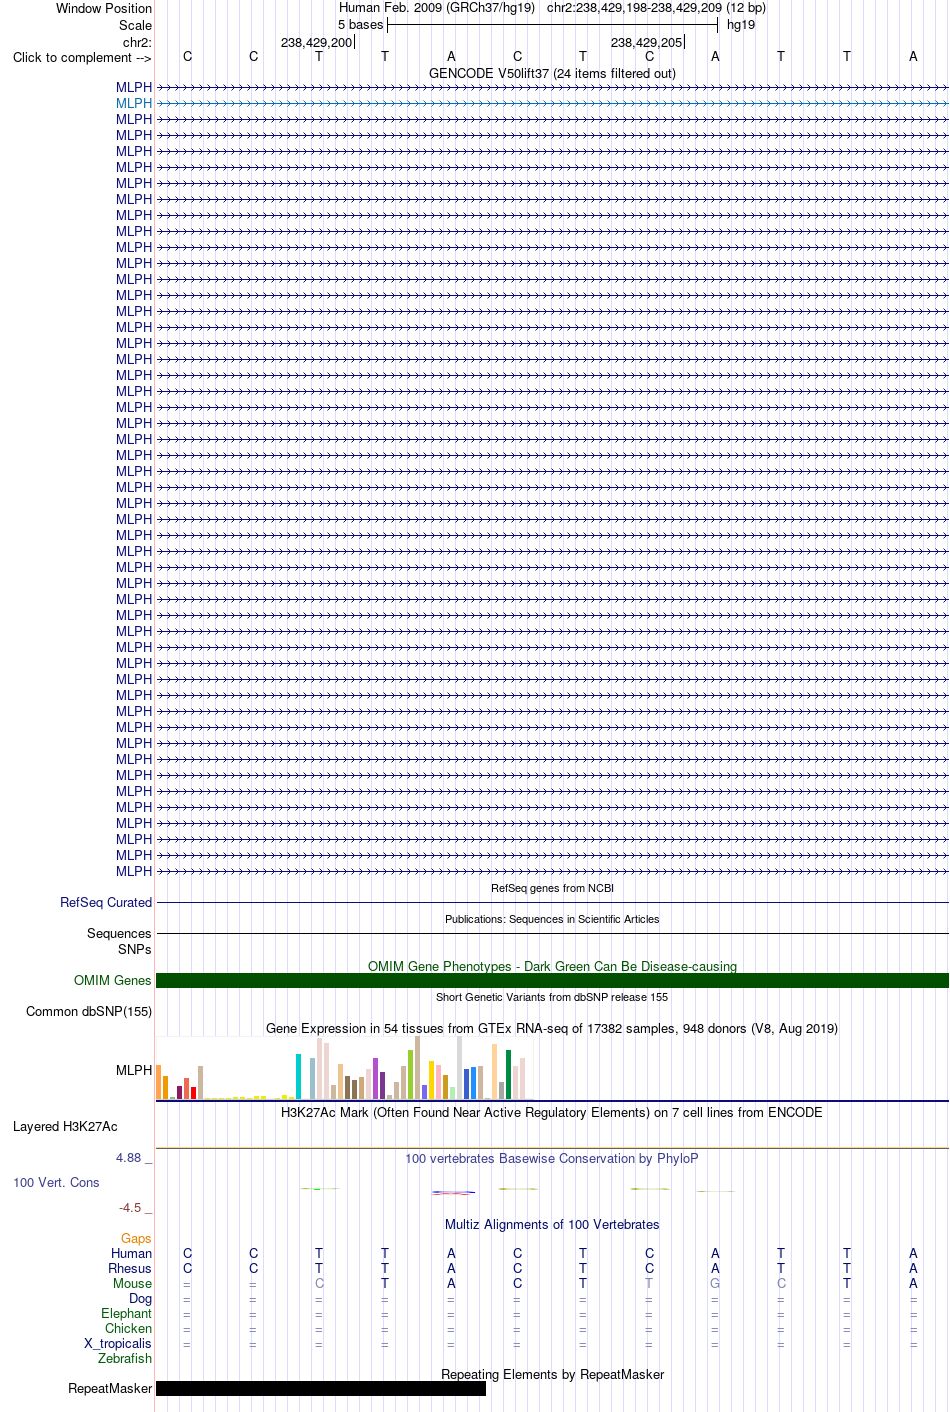Open Publications: Sequences in Scientific Articles title
Image resolution: width=950 pixels, height=1412 pixels.
[x=552, y=919]
